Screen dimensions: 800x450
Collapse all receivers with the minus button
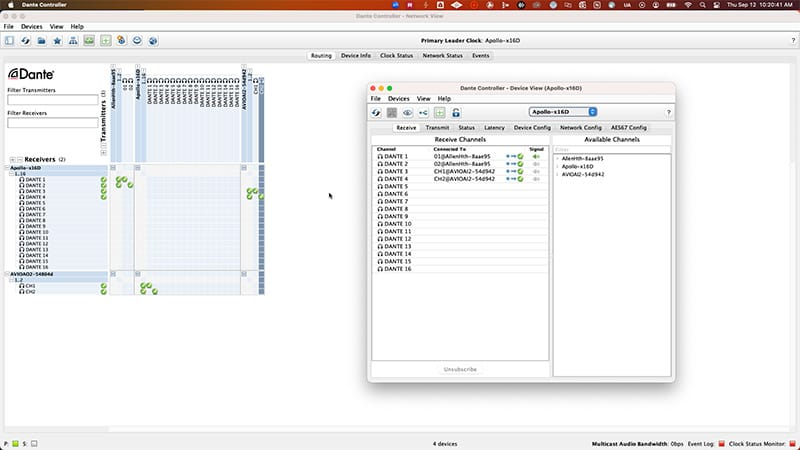coord(20,160)
